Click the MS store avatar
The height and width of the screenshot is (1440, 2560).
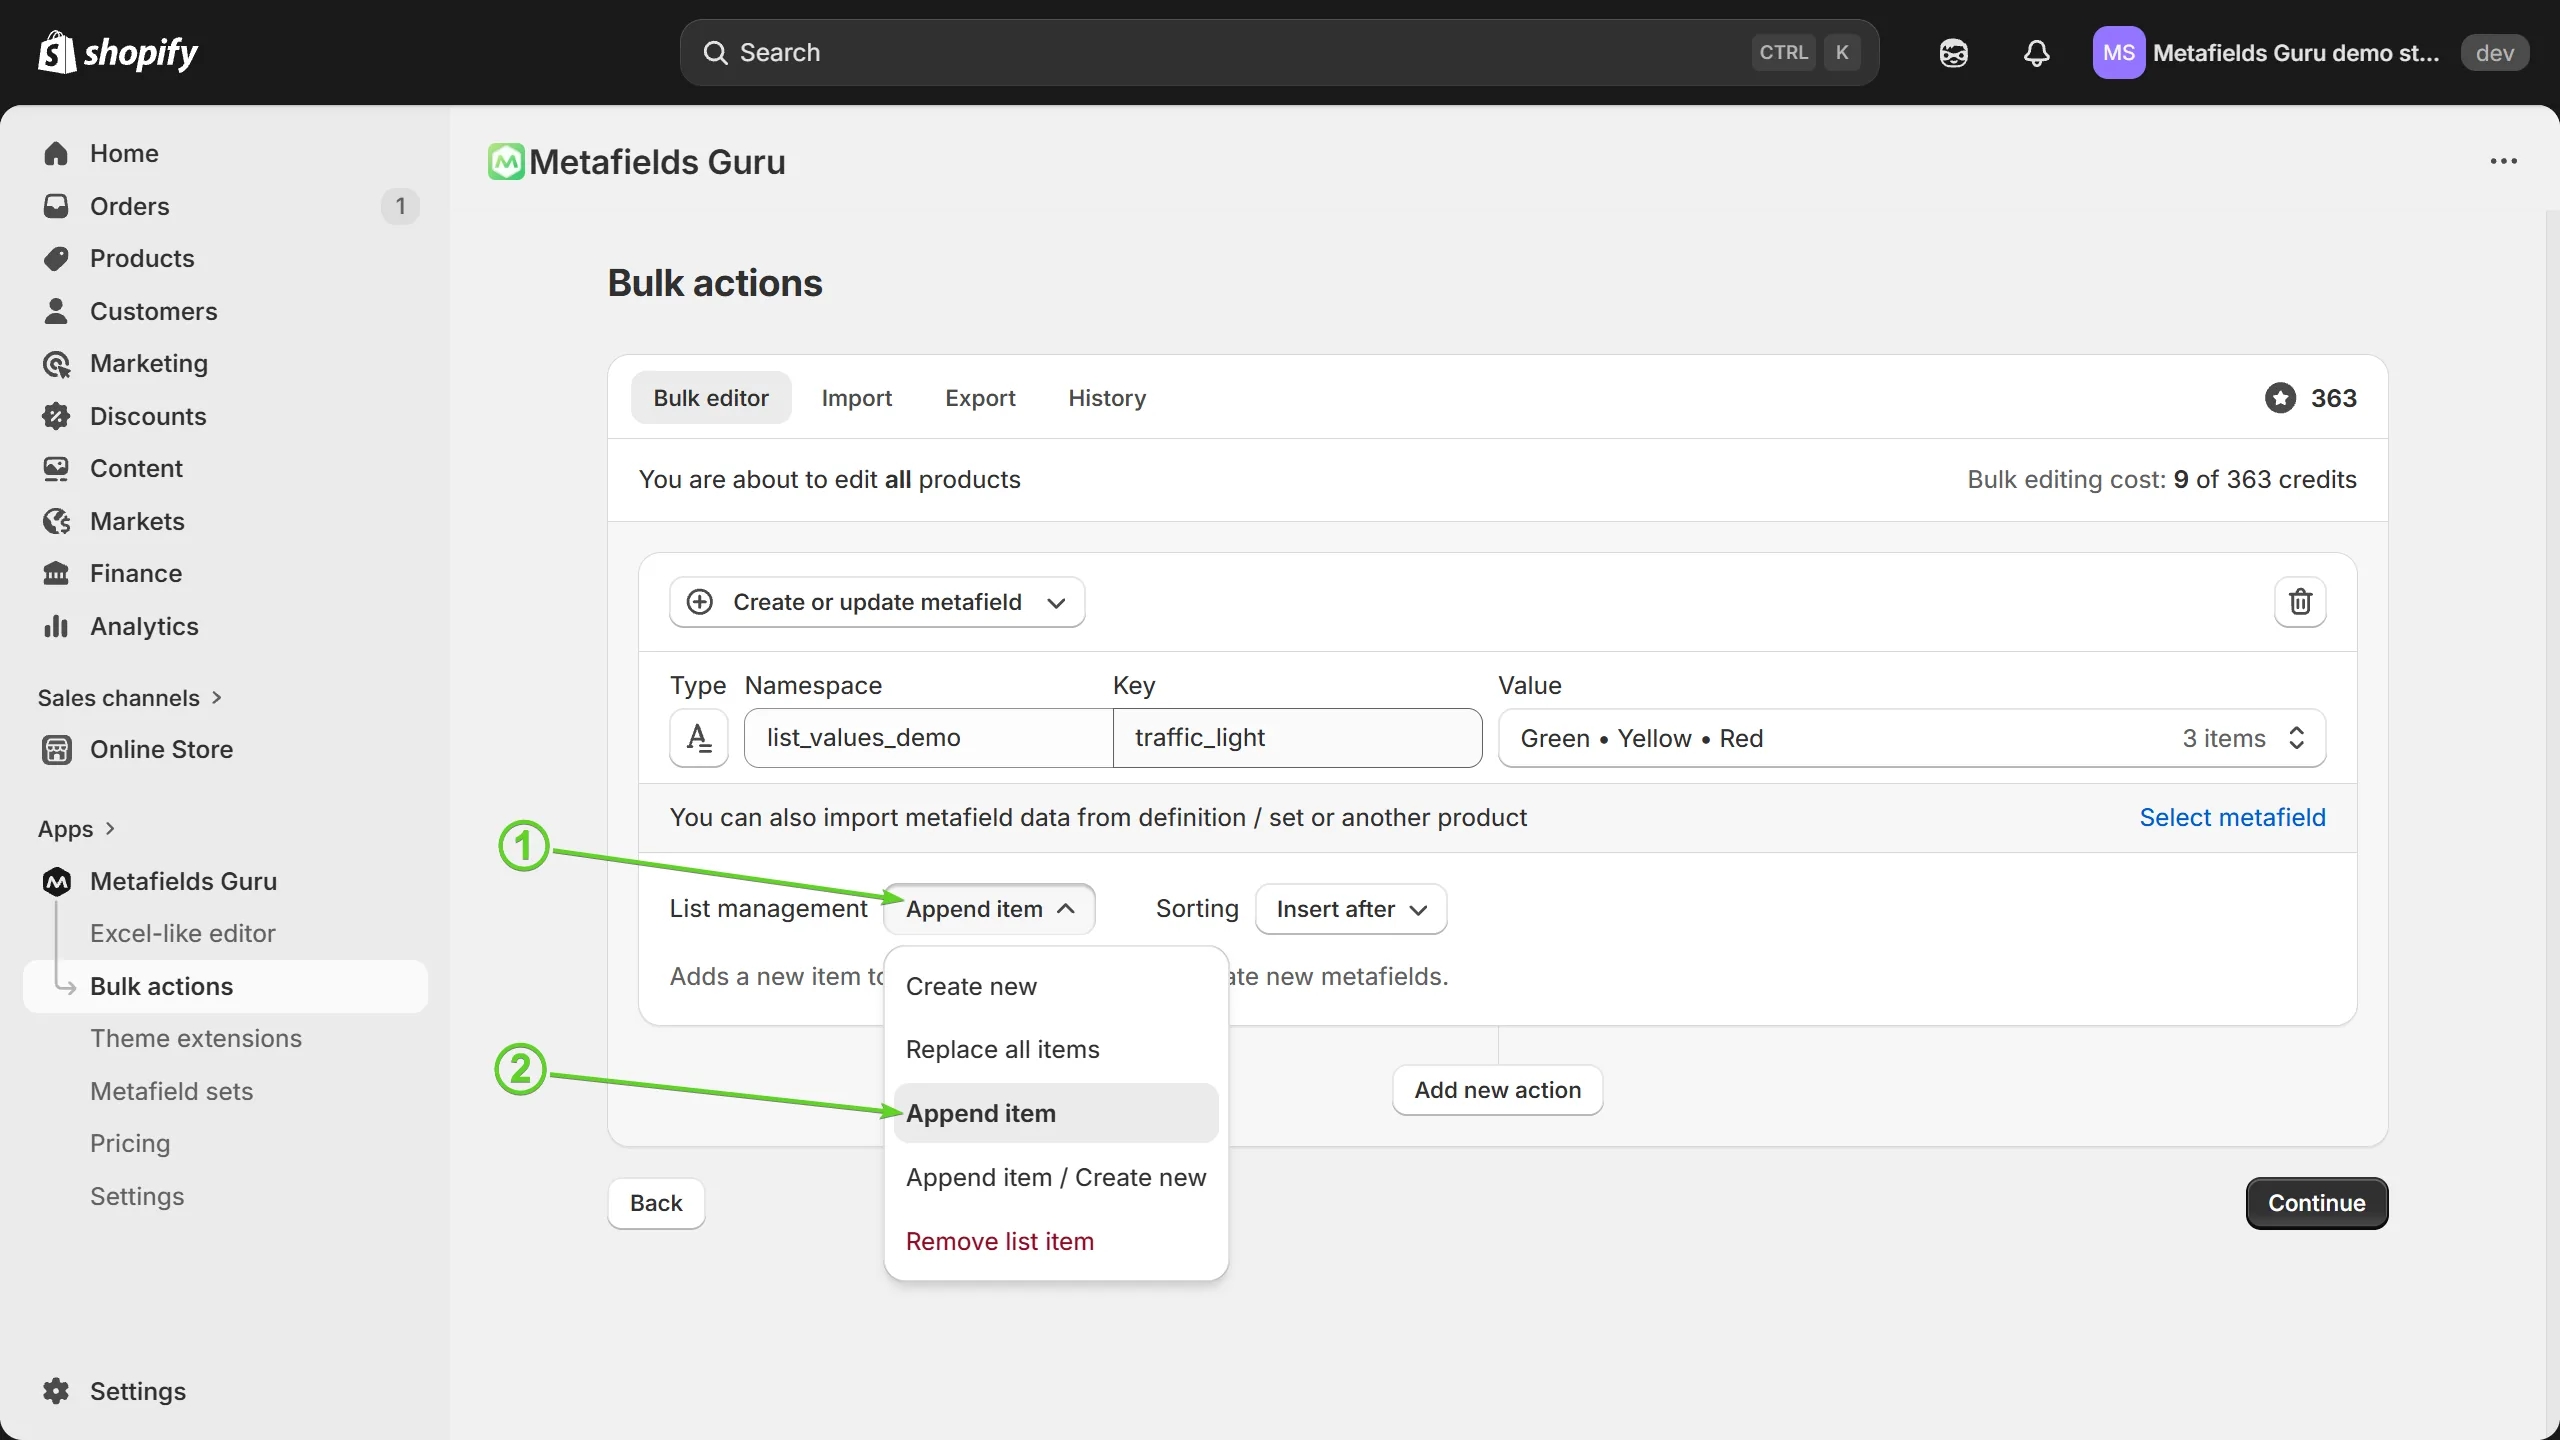[x=2118, y=53]
